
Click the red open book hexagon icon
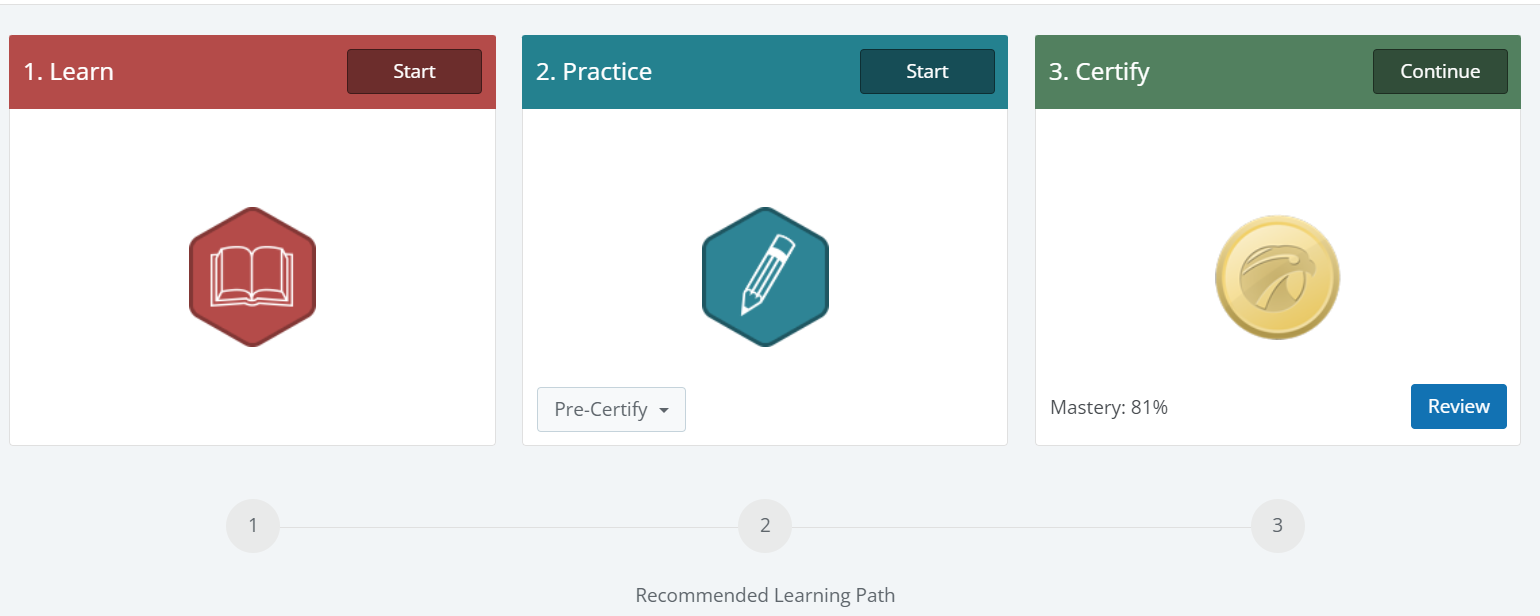pyautogui.click(x=252, y=277)
